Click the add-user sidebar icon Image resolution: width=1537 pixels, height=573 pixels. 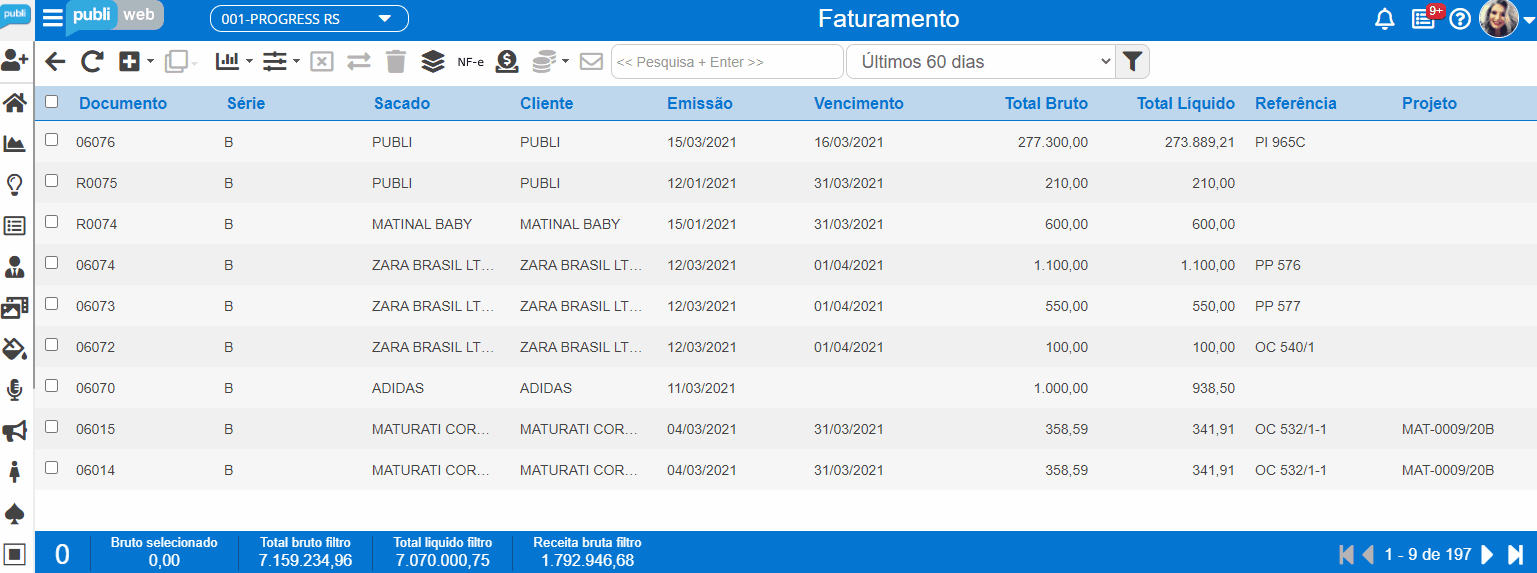tap(15, 60)
